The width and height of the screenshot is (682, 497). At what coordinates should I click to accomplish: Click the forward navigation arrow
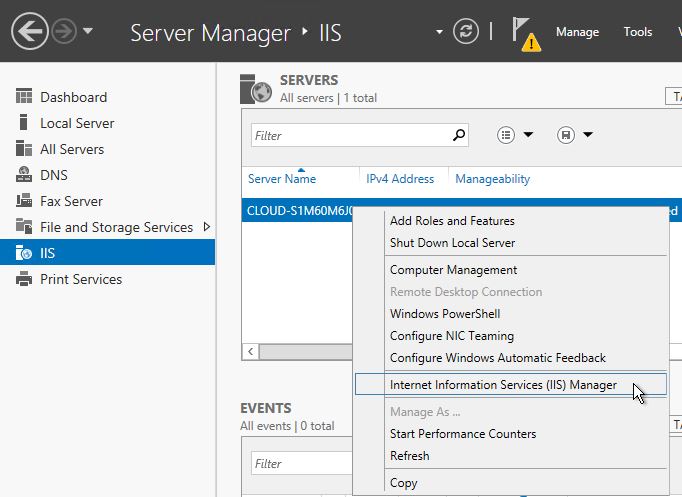[x=64, y=31]
